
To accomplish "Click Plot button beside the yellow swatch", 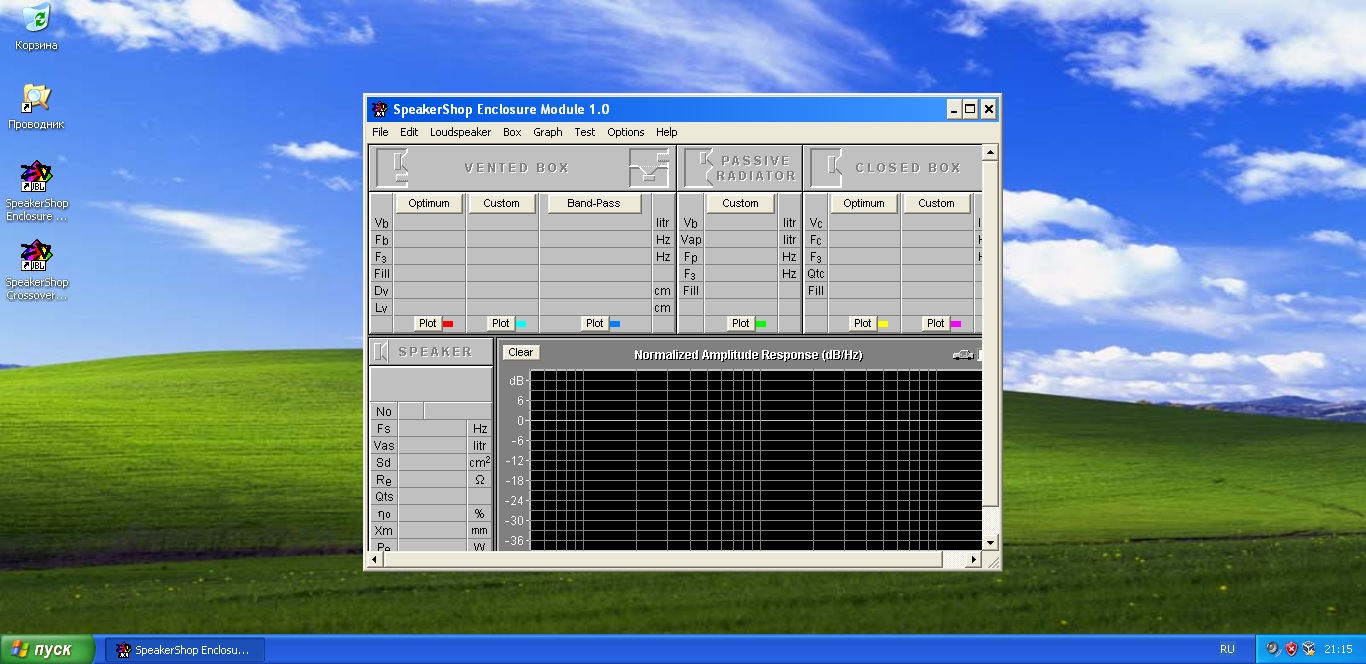I will [x=862, y=323].
